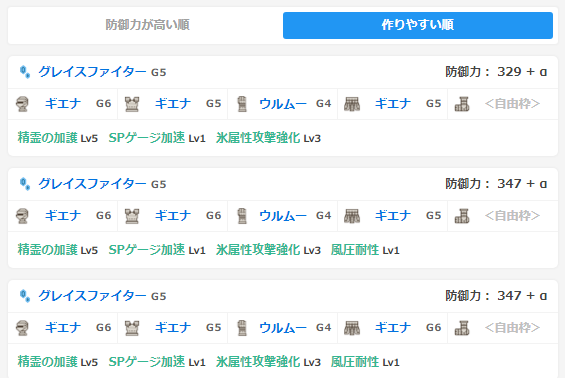565x378 pixels.
Task: Click chest armor icon in set with waist G6
Action: pyautogui.click(x=132, y=328)
